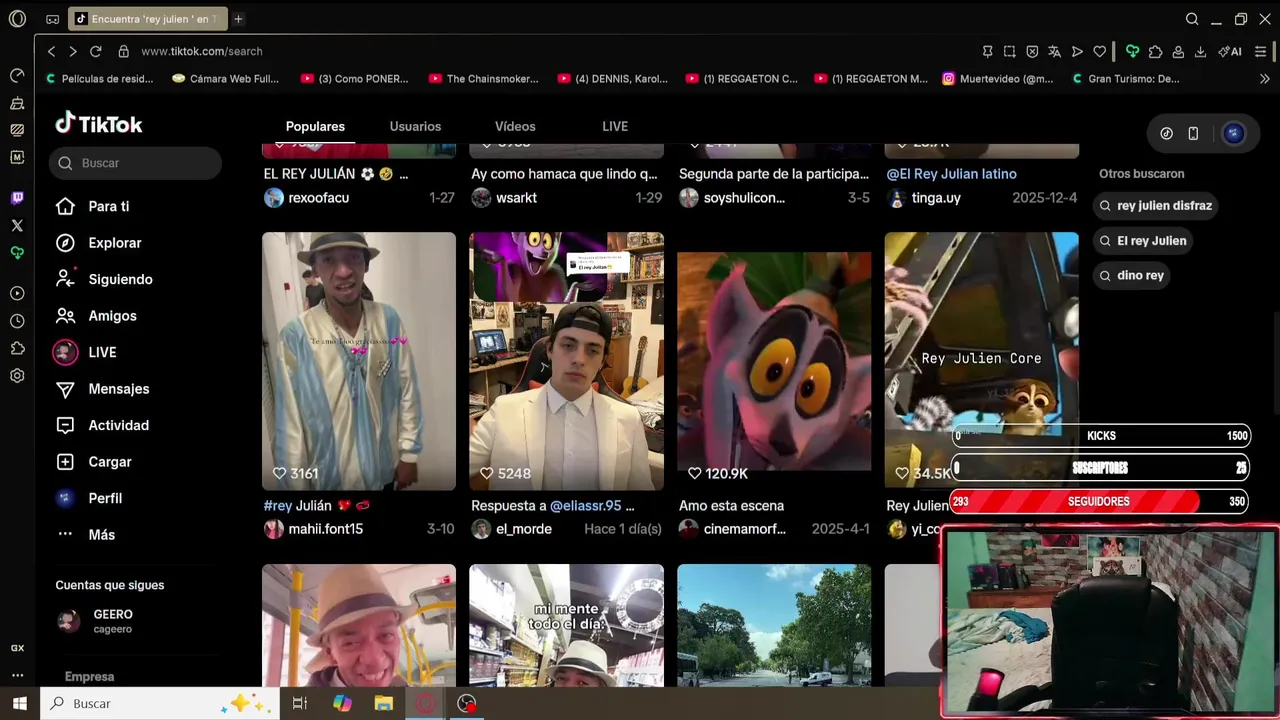The width and height of the screenshot is (1280, 720).
Task: Open Siguiendo feed
Action: 104,279
